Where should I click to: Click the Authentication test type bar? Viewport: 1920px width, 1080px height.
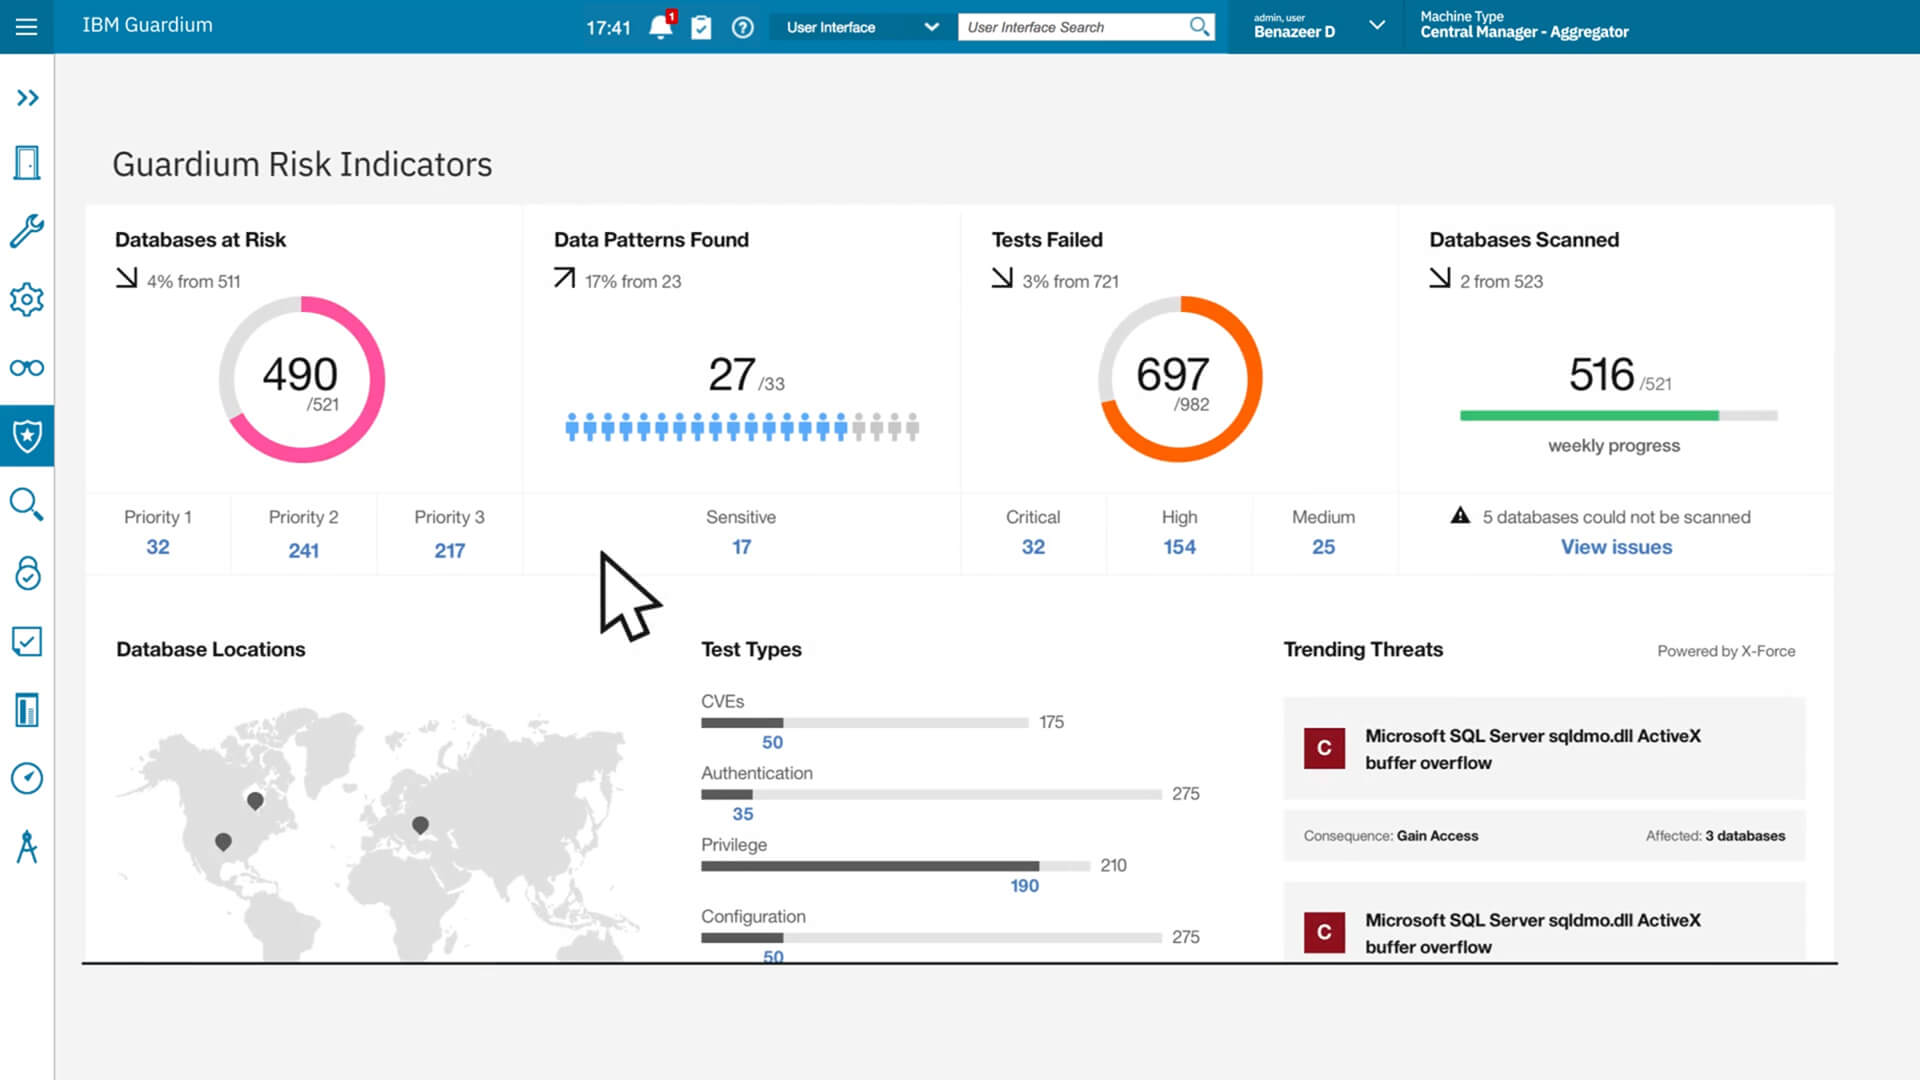click(x=931, y=794)
